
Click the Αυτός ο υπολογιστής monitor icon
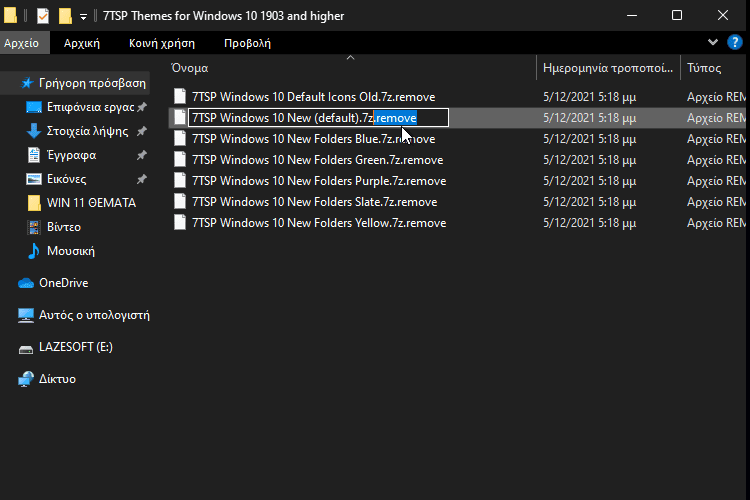pos(26,315)
